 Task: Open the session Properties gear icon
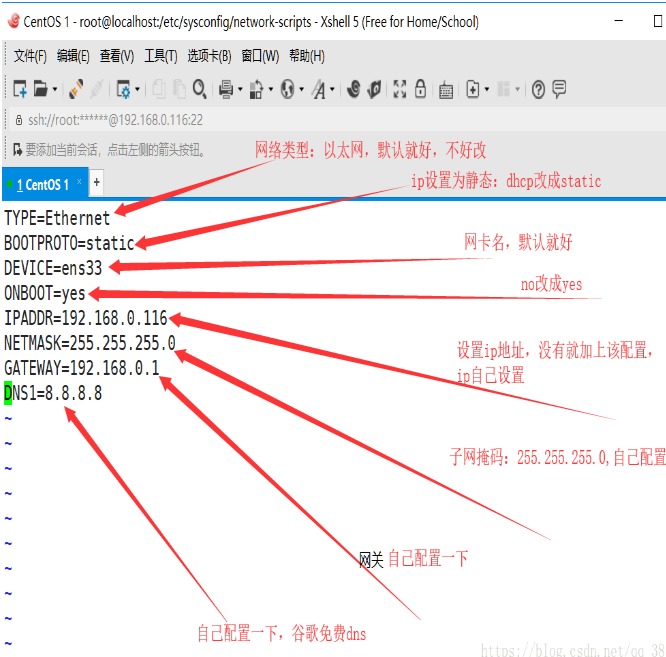tap(124, 90)
